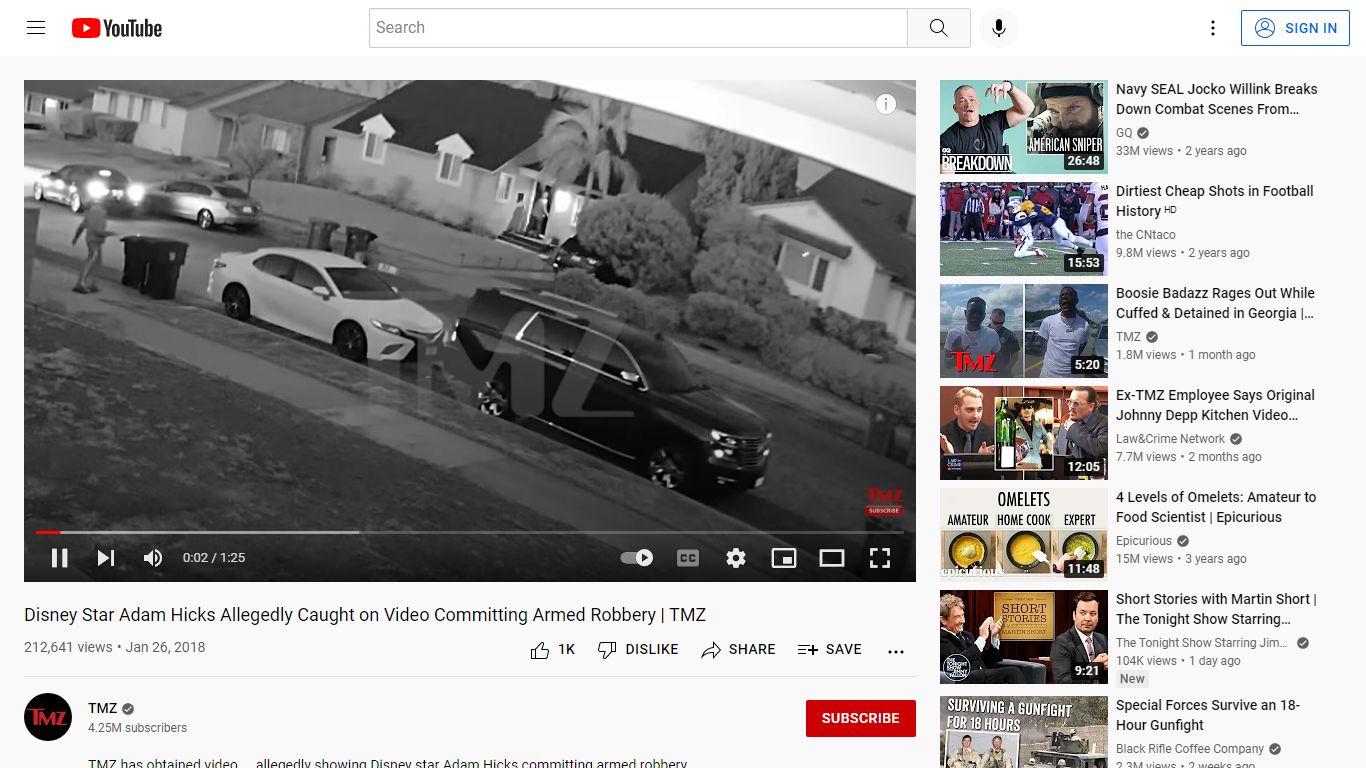Click the 0:02 / 1:25 time display
1366x768 pixels.
coord(214,558)
